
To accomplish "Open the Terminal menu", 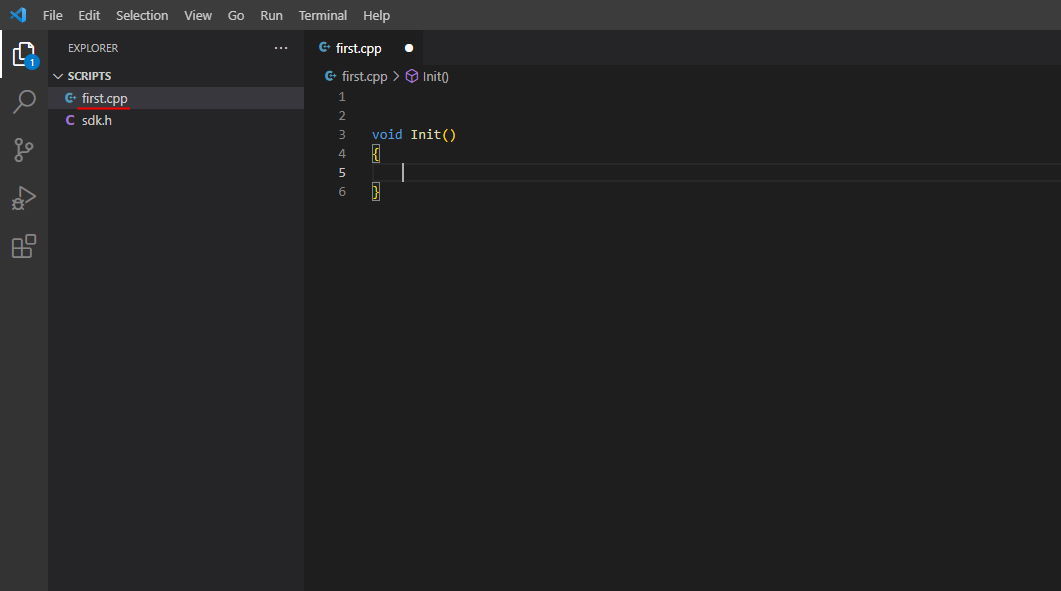I will (x=323, y=15).
